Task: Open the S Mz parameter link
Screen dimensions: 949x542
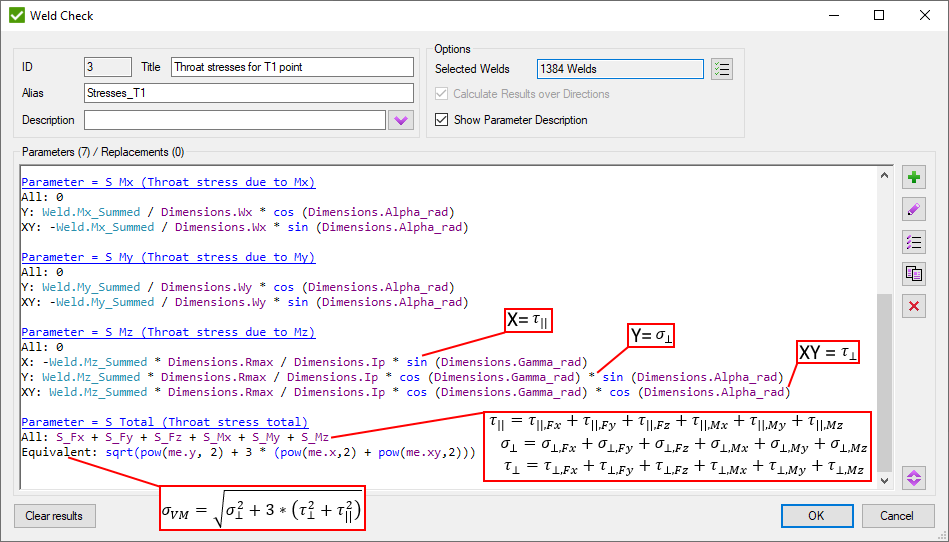Action: coord(168,332)
